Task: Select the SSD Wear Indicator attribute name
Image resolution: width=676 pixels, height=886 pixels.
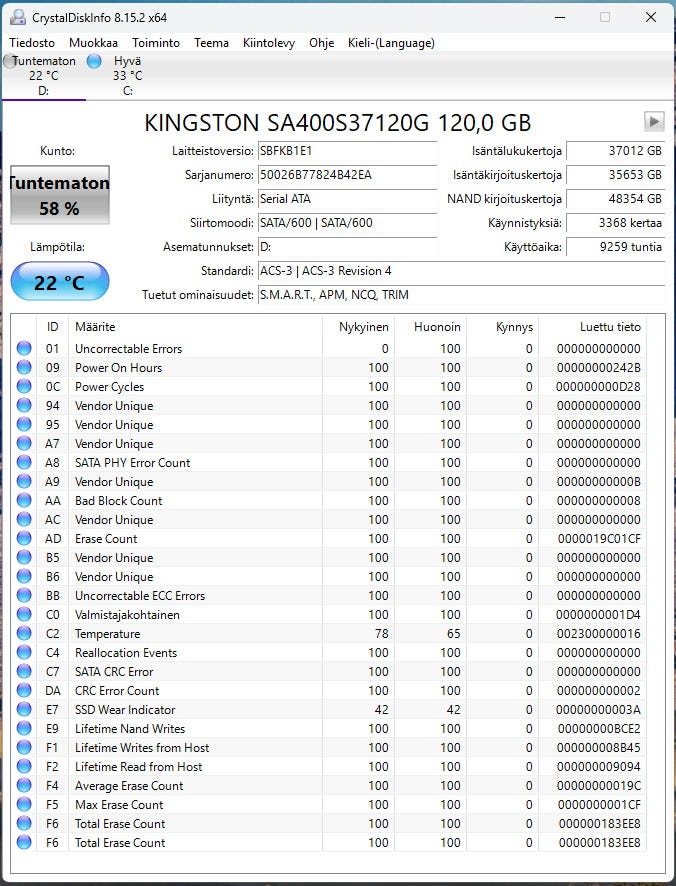Action: pos(125,710)
